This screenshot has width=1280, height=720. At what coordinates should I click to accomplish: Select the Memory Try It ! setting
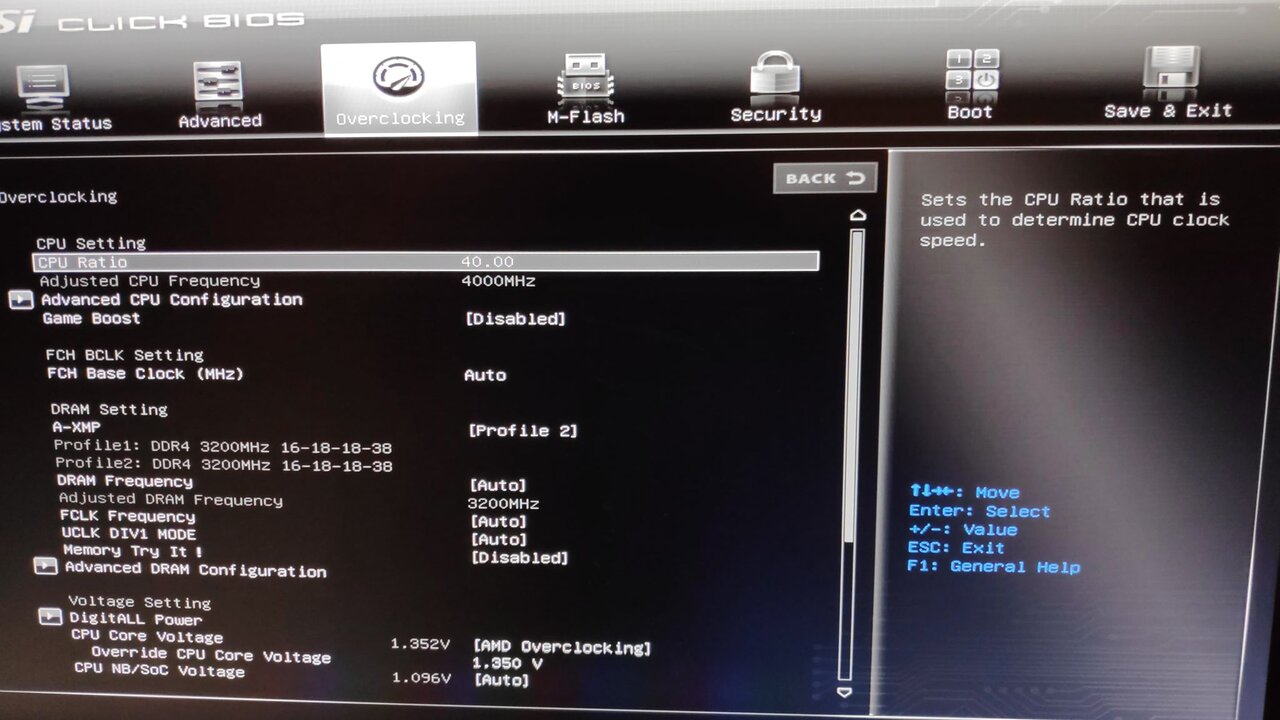[x=133, y=551]
